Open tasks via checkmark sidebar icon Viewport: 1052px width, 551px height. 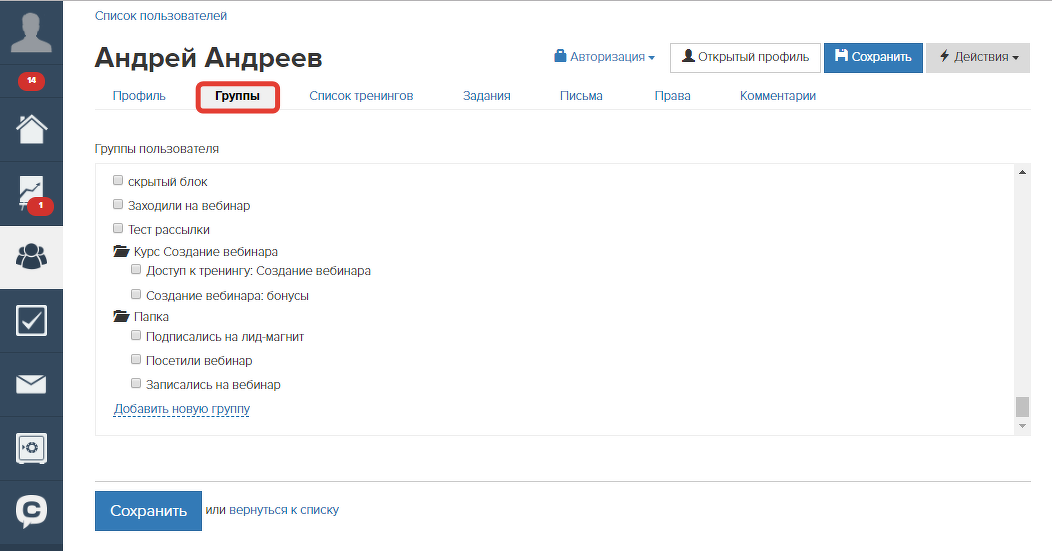tap(31, 321)
